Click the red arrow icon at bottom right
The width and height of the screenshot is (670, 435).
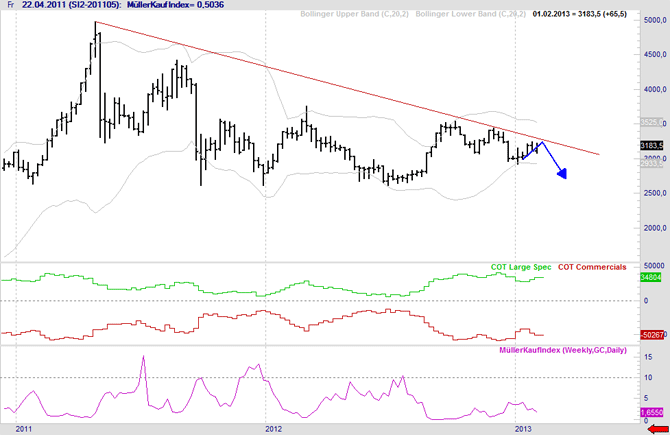[653, 428]
